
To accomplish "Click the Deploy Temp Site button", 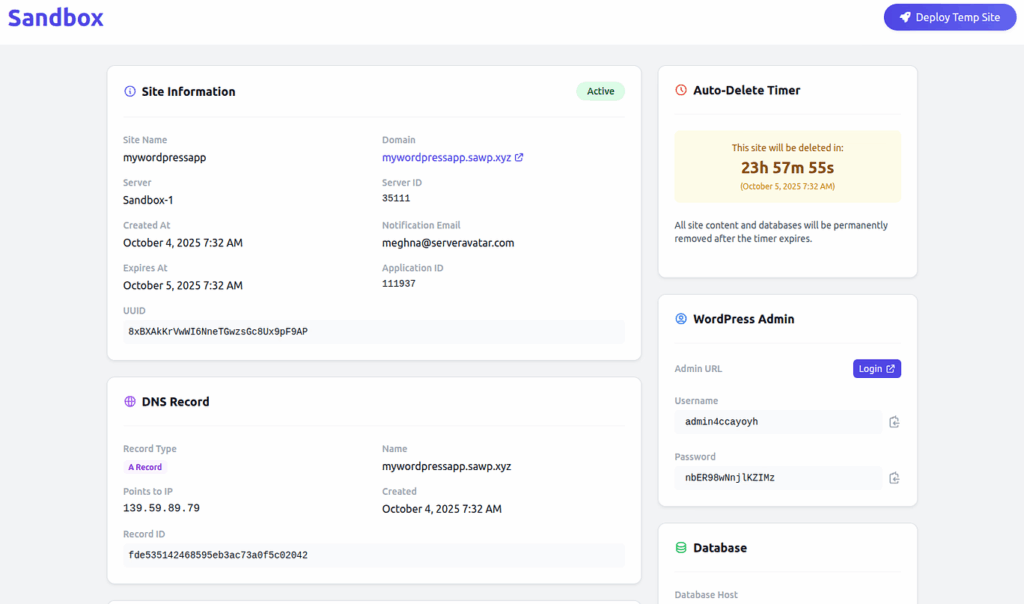I will [x=949, y=17].
